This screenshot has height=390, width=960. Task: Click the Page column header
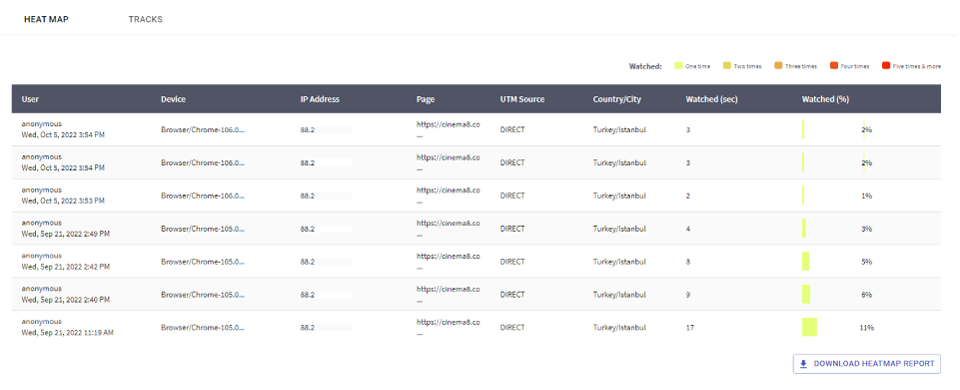(x=426, y=99)
